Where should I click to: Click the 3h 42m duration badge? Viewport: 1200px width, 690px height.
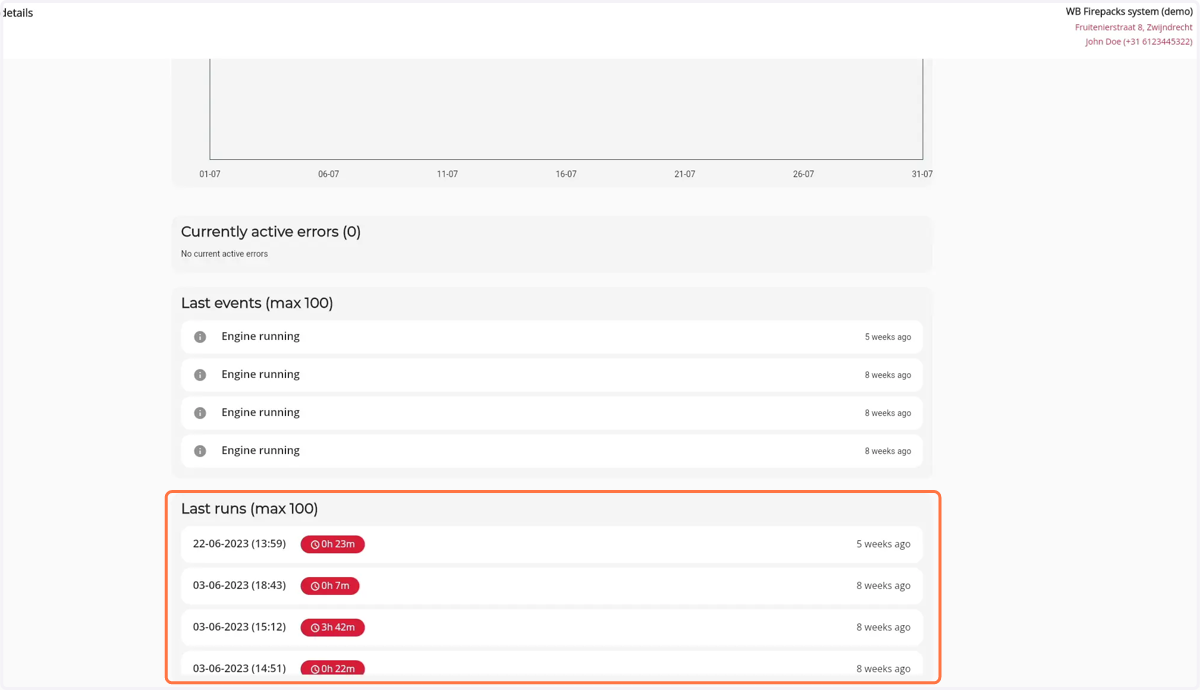coord(333,628)
